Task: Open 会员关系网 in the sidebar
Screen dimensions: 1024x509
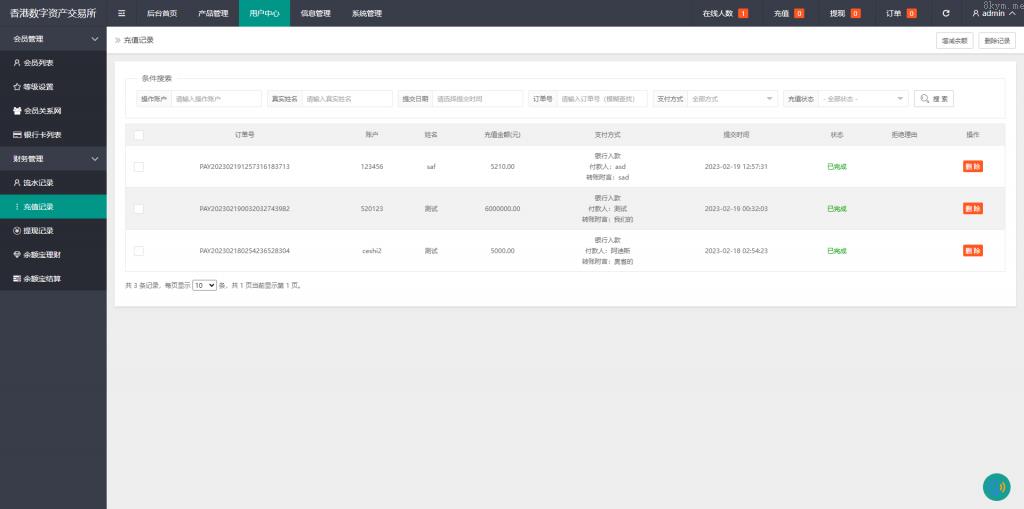Action: [x=42, y=111]
